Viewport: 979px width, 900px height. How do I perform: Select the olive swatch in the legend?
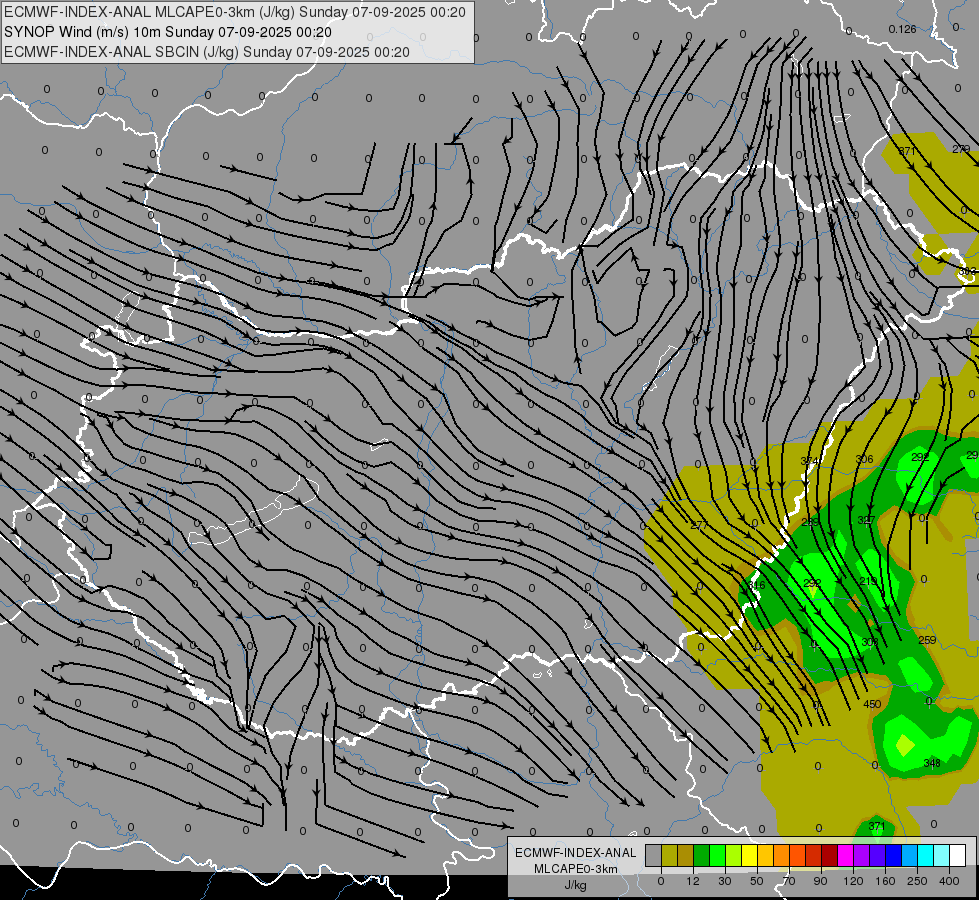[x=669, y=856]
